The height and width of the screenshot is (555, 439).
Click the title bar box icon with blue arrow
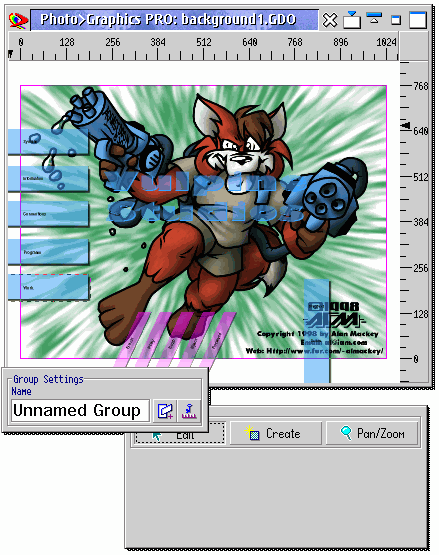[352, 20]
